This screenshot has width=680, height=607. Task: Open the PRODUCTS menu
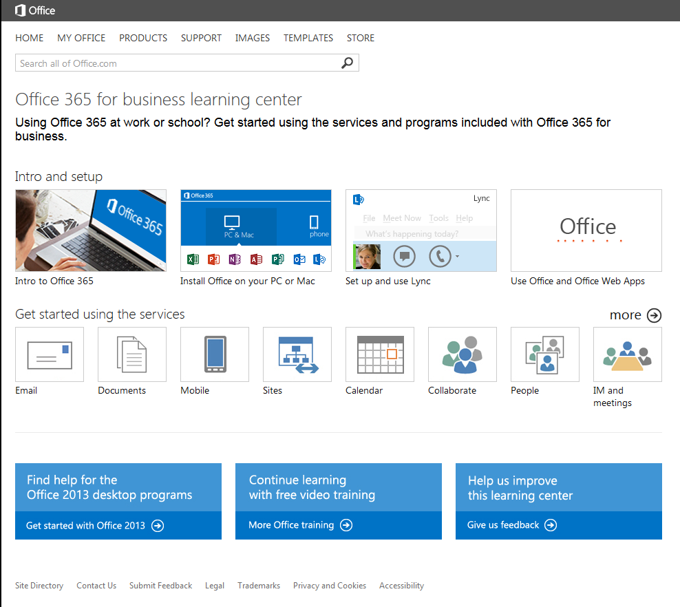coord(143,38)
